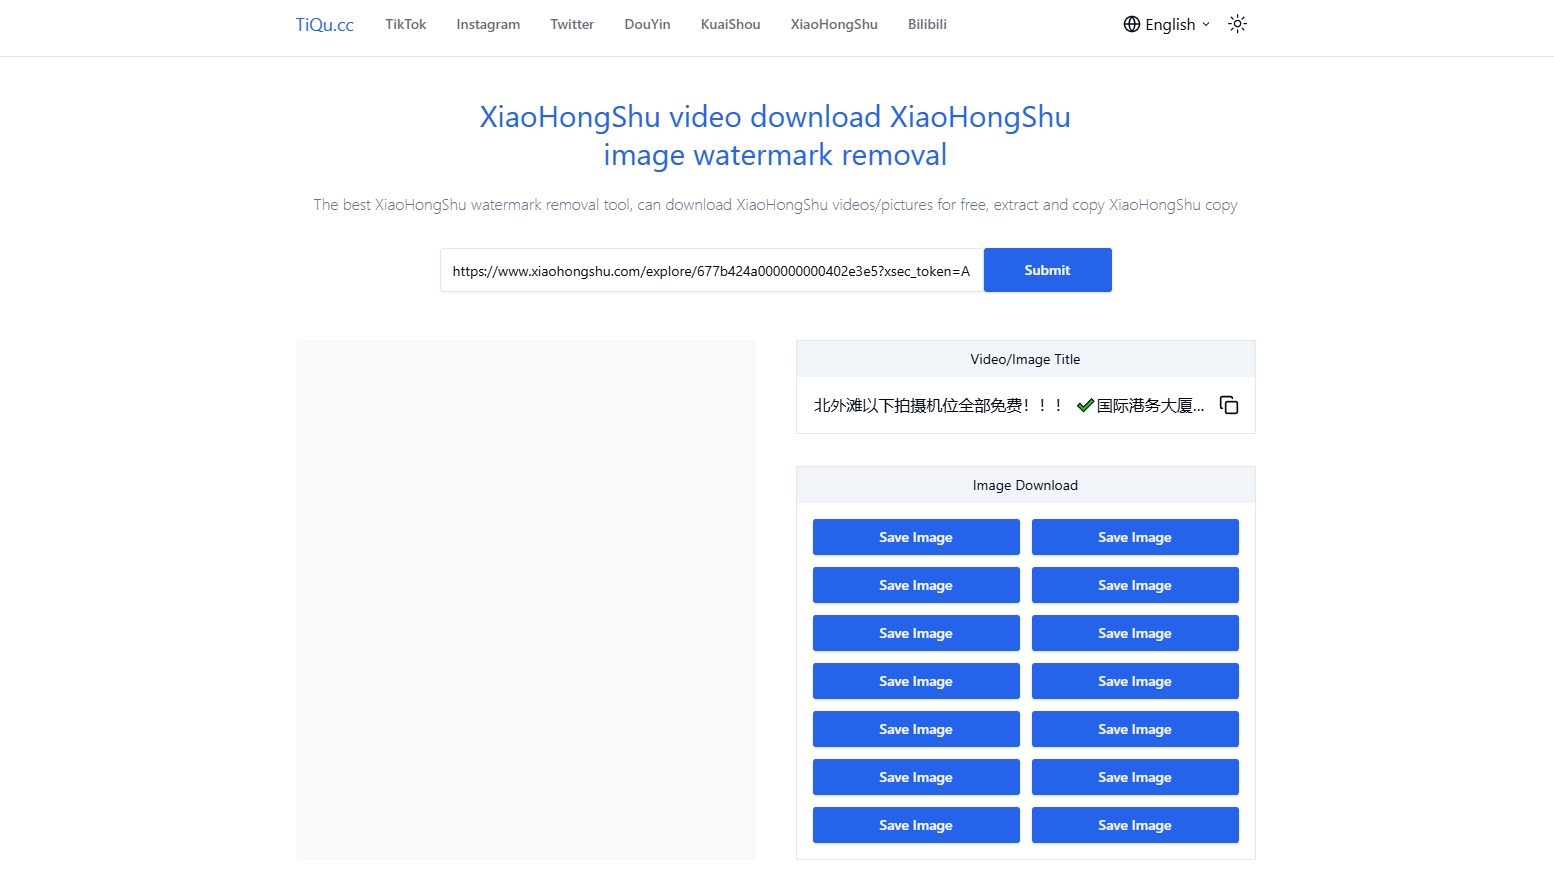Switch to the DouYin navigation item
Viewport: 1554px width, 880px height.
[647, 24]
